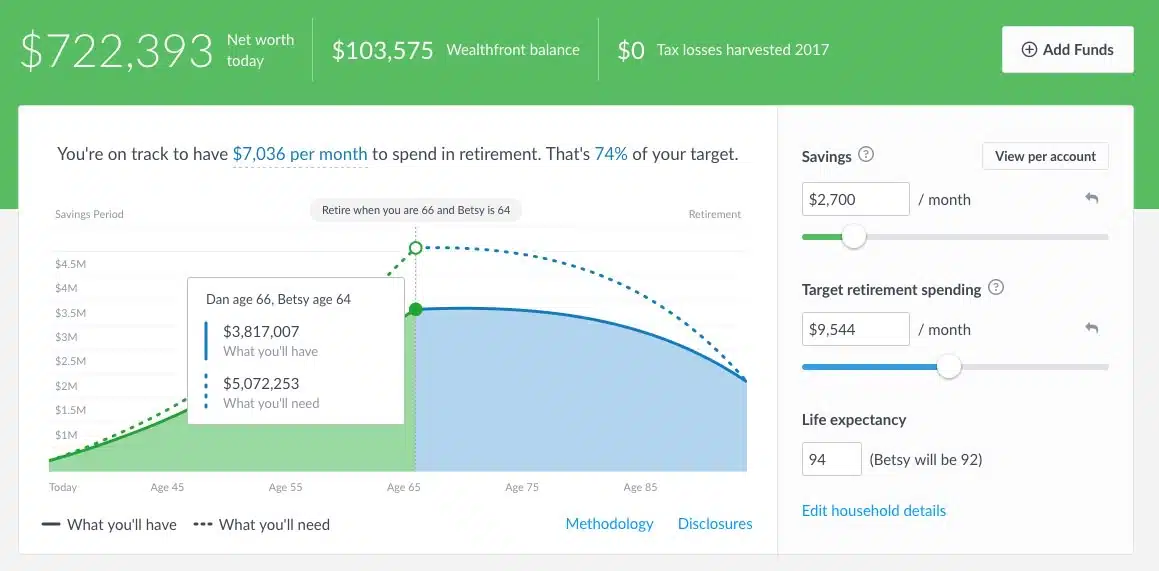
Task: Click the plus icon on Add Funds
Action: [x=1029, y=49]
